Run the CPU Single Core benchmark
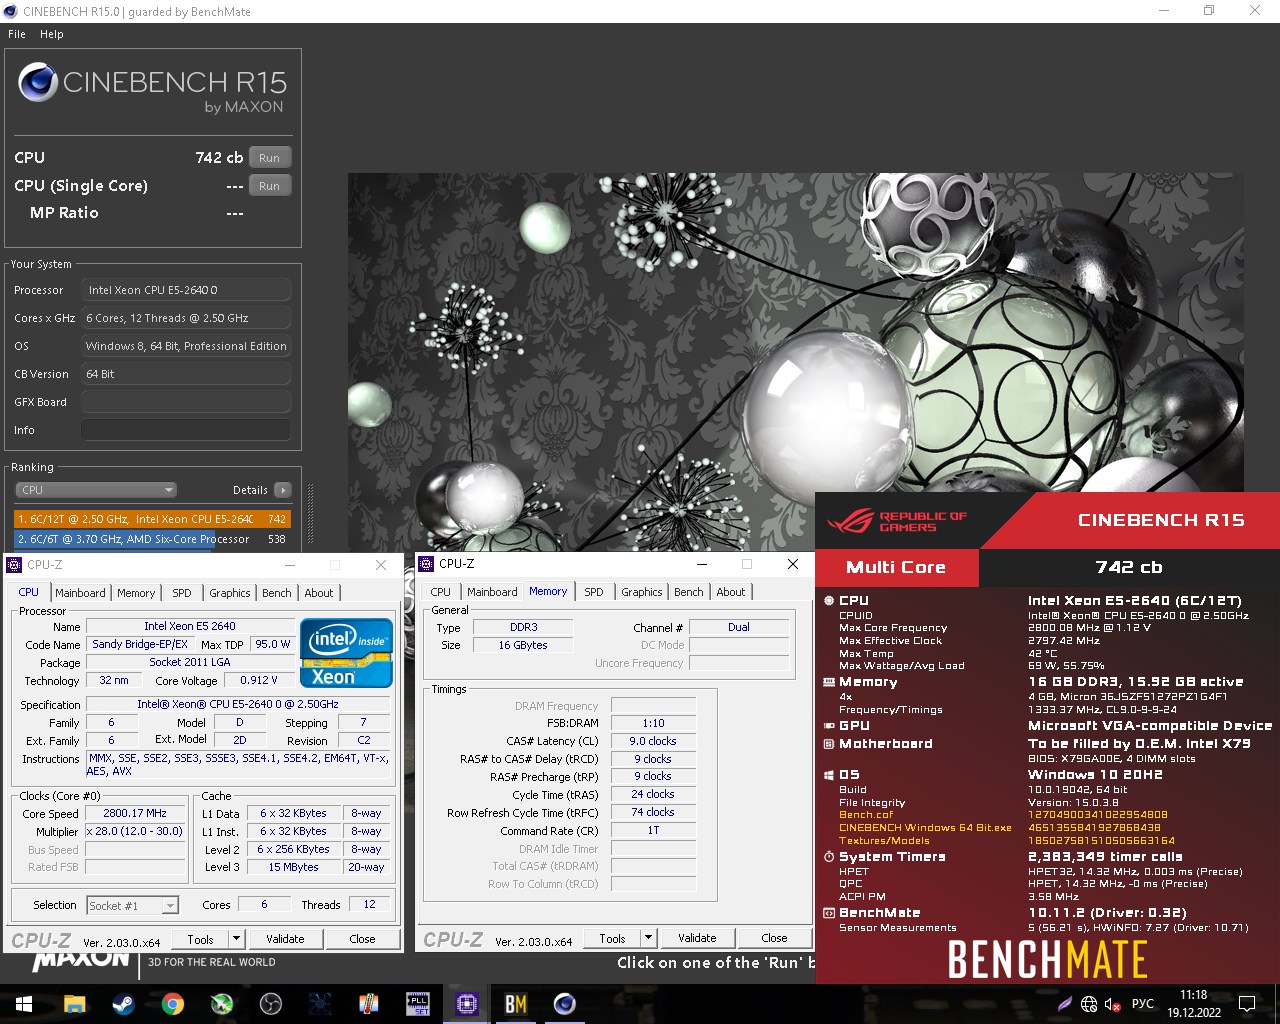 [x=270, y=186]
